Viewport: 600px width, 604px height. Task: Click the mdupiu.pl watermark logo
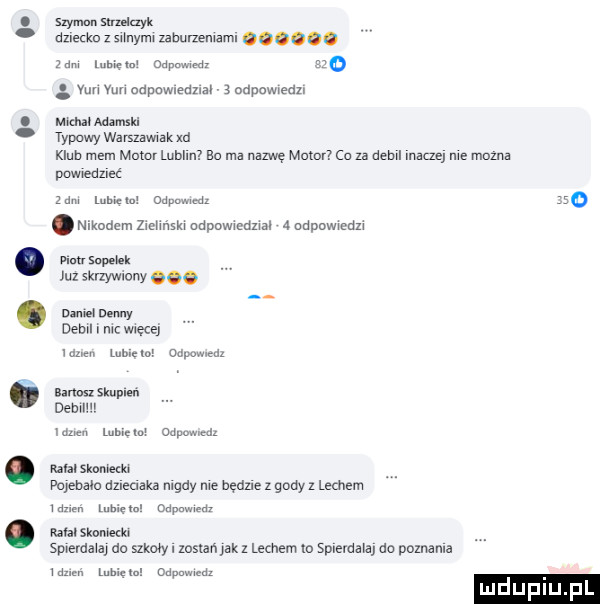[x=537, y=589]
